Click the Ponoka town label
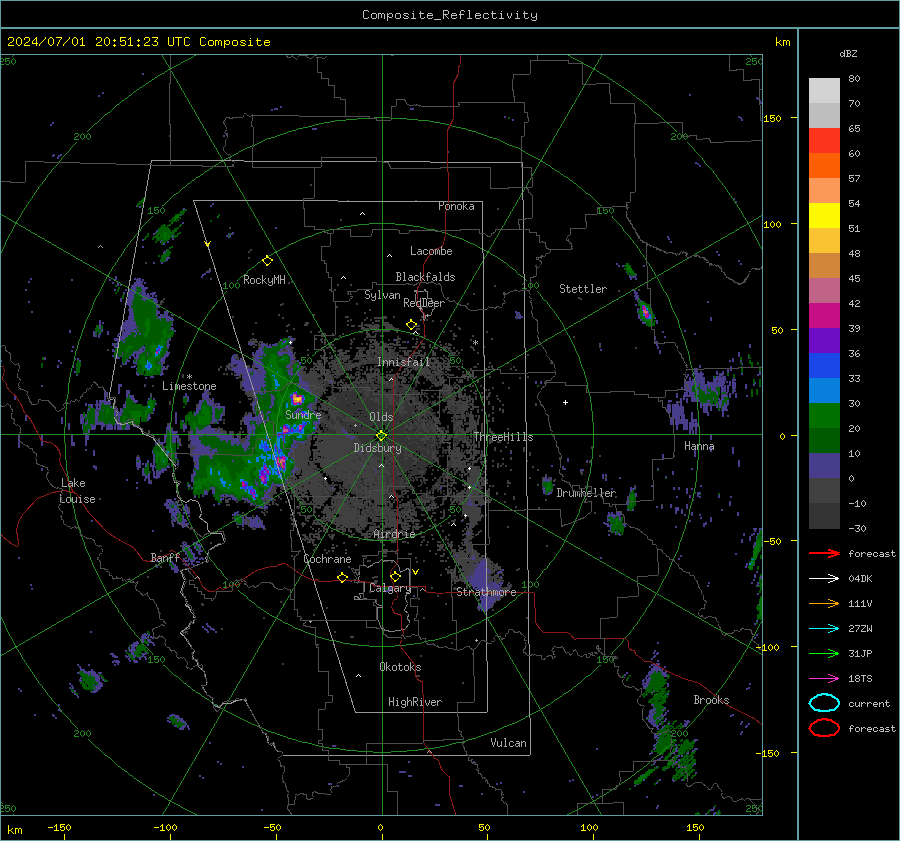 pos(456,207)
